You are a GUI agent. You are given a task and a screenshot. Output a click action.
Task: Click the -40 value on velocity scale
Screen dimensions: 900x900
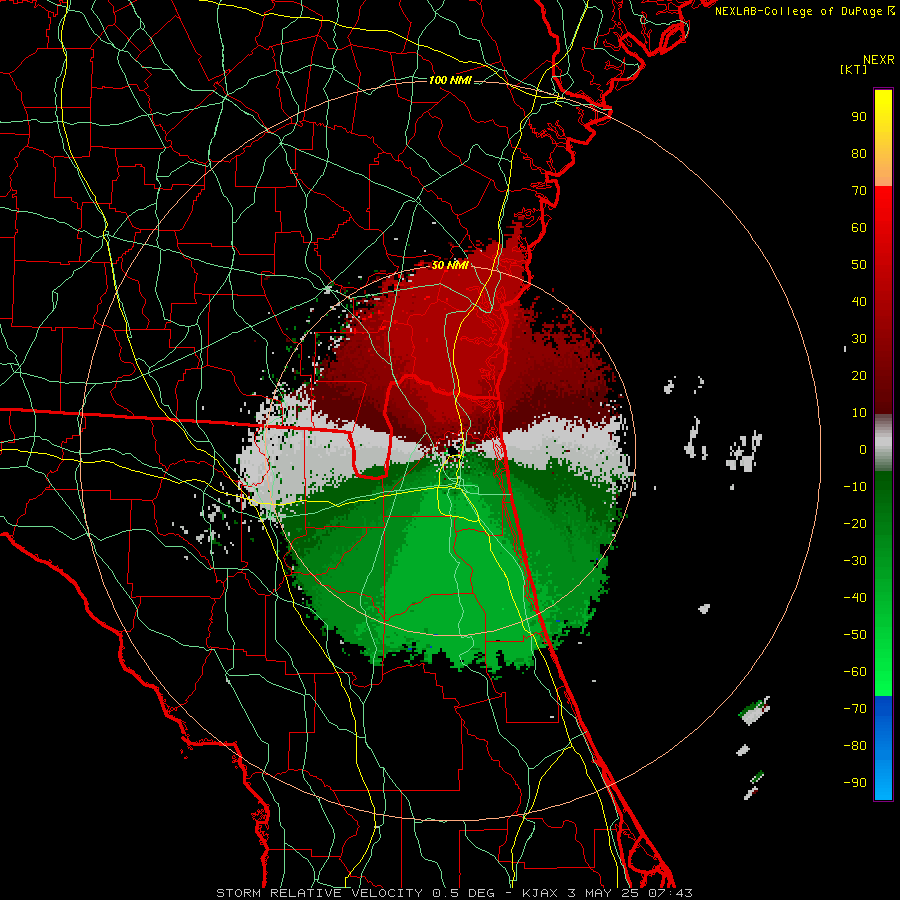[855, 598]
